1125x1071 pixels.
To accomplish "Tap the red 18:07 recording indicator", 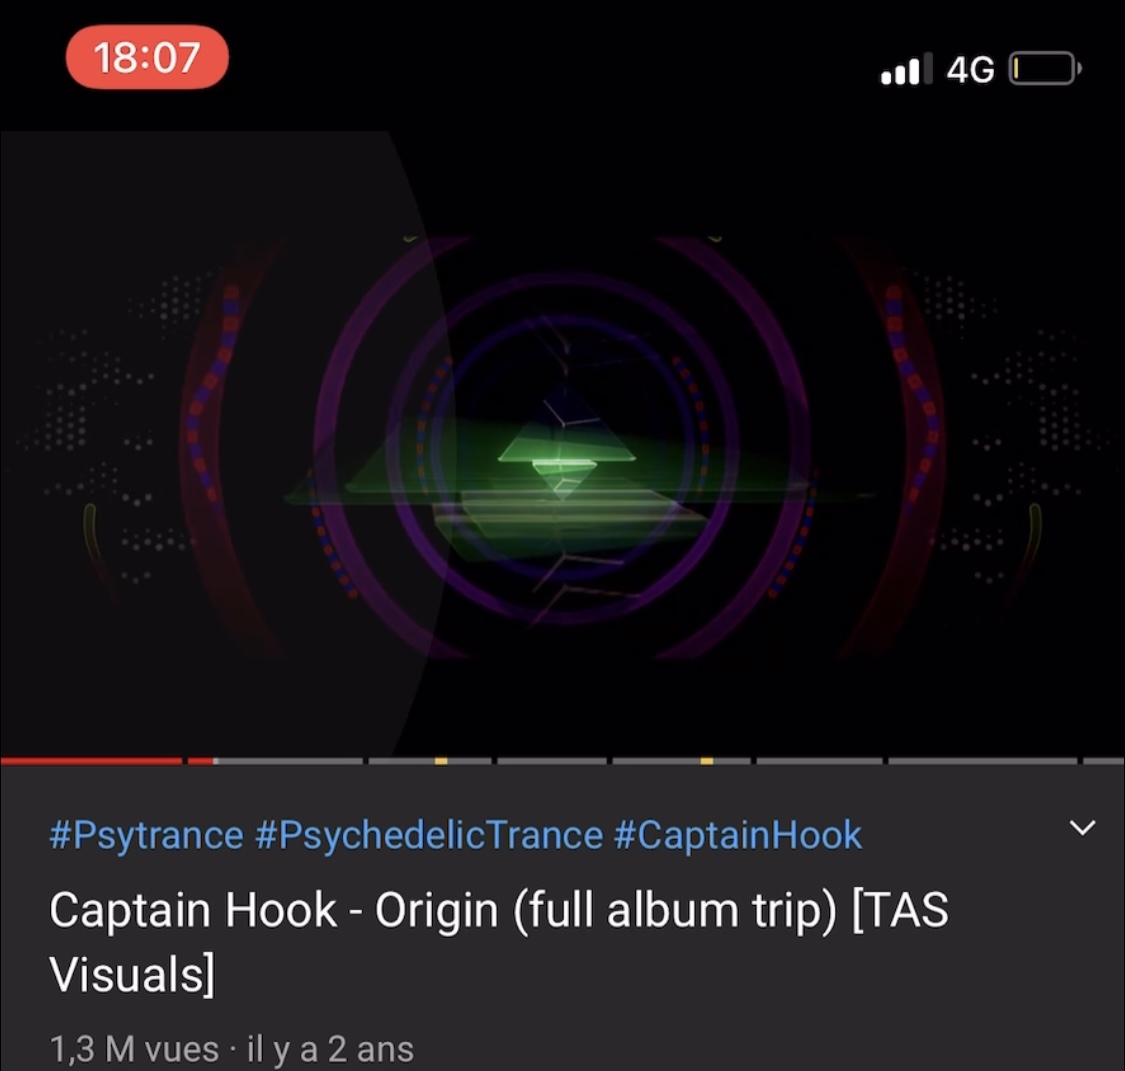I will click(147, 57).
